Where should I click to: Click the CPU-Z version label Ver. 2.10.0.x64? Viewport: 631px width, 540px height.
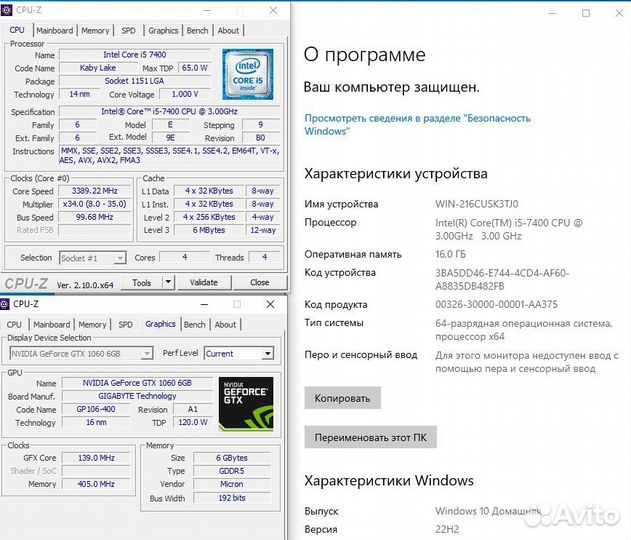pos(85,285)
